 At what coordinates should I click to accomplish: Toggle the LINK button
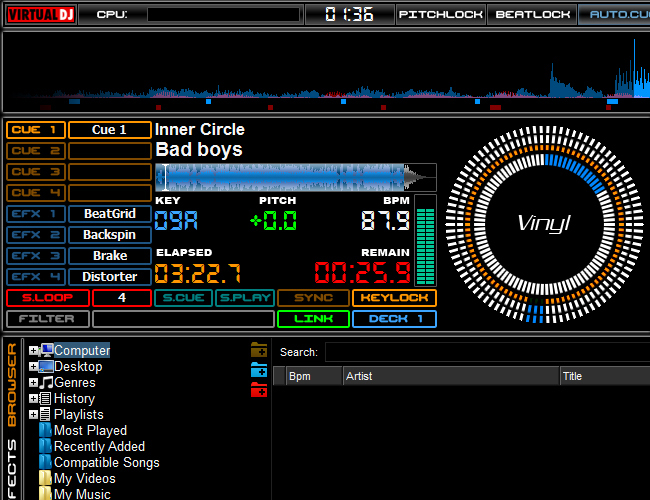coord(313,319)
